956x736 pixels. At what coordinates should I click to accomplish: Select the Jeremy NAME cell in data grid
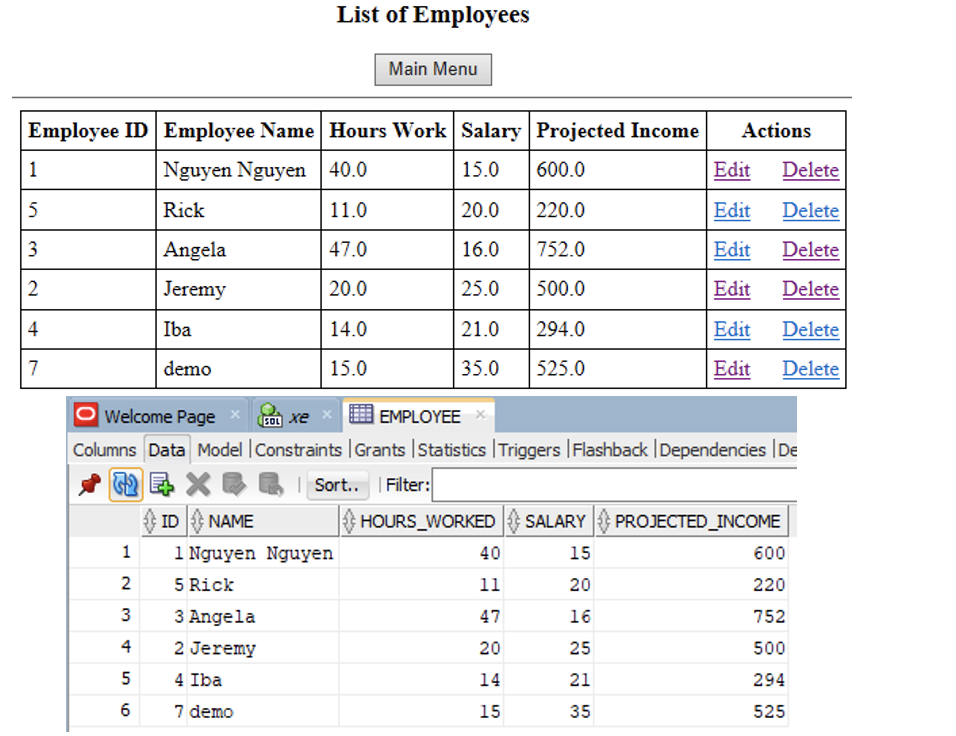coord(263,648)
